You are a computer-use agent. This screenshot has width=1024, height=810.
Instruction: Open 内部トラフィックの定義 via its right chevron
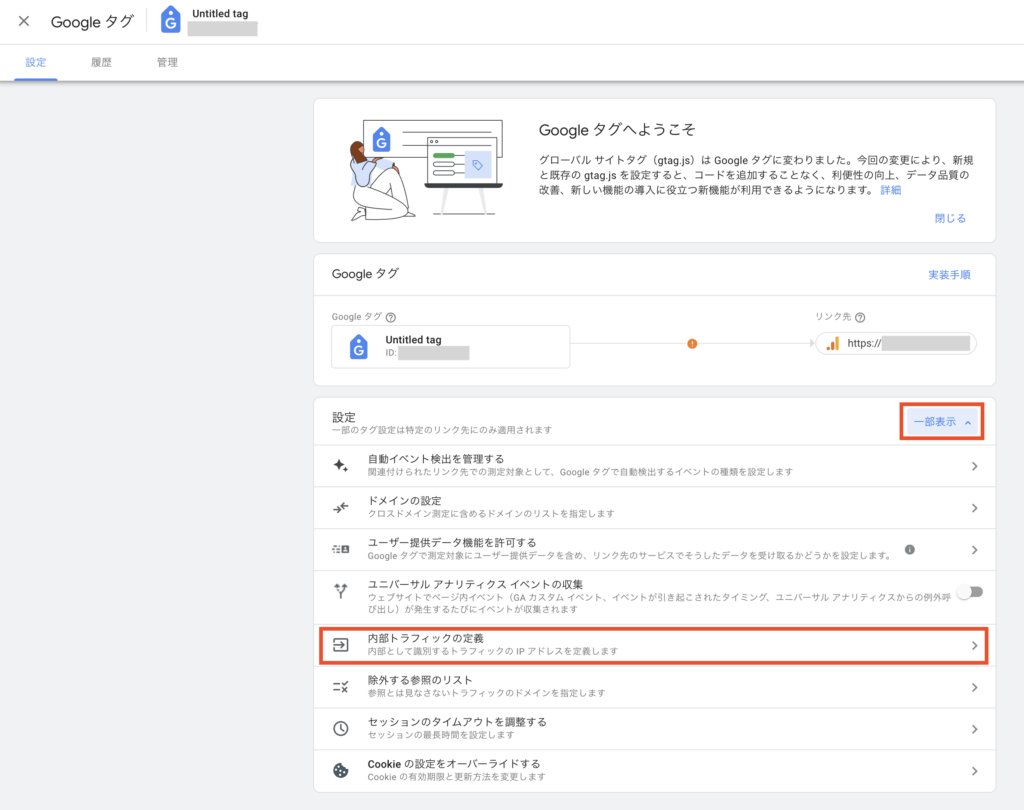(x=975, y=646)
